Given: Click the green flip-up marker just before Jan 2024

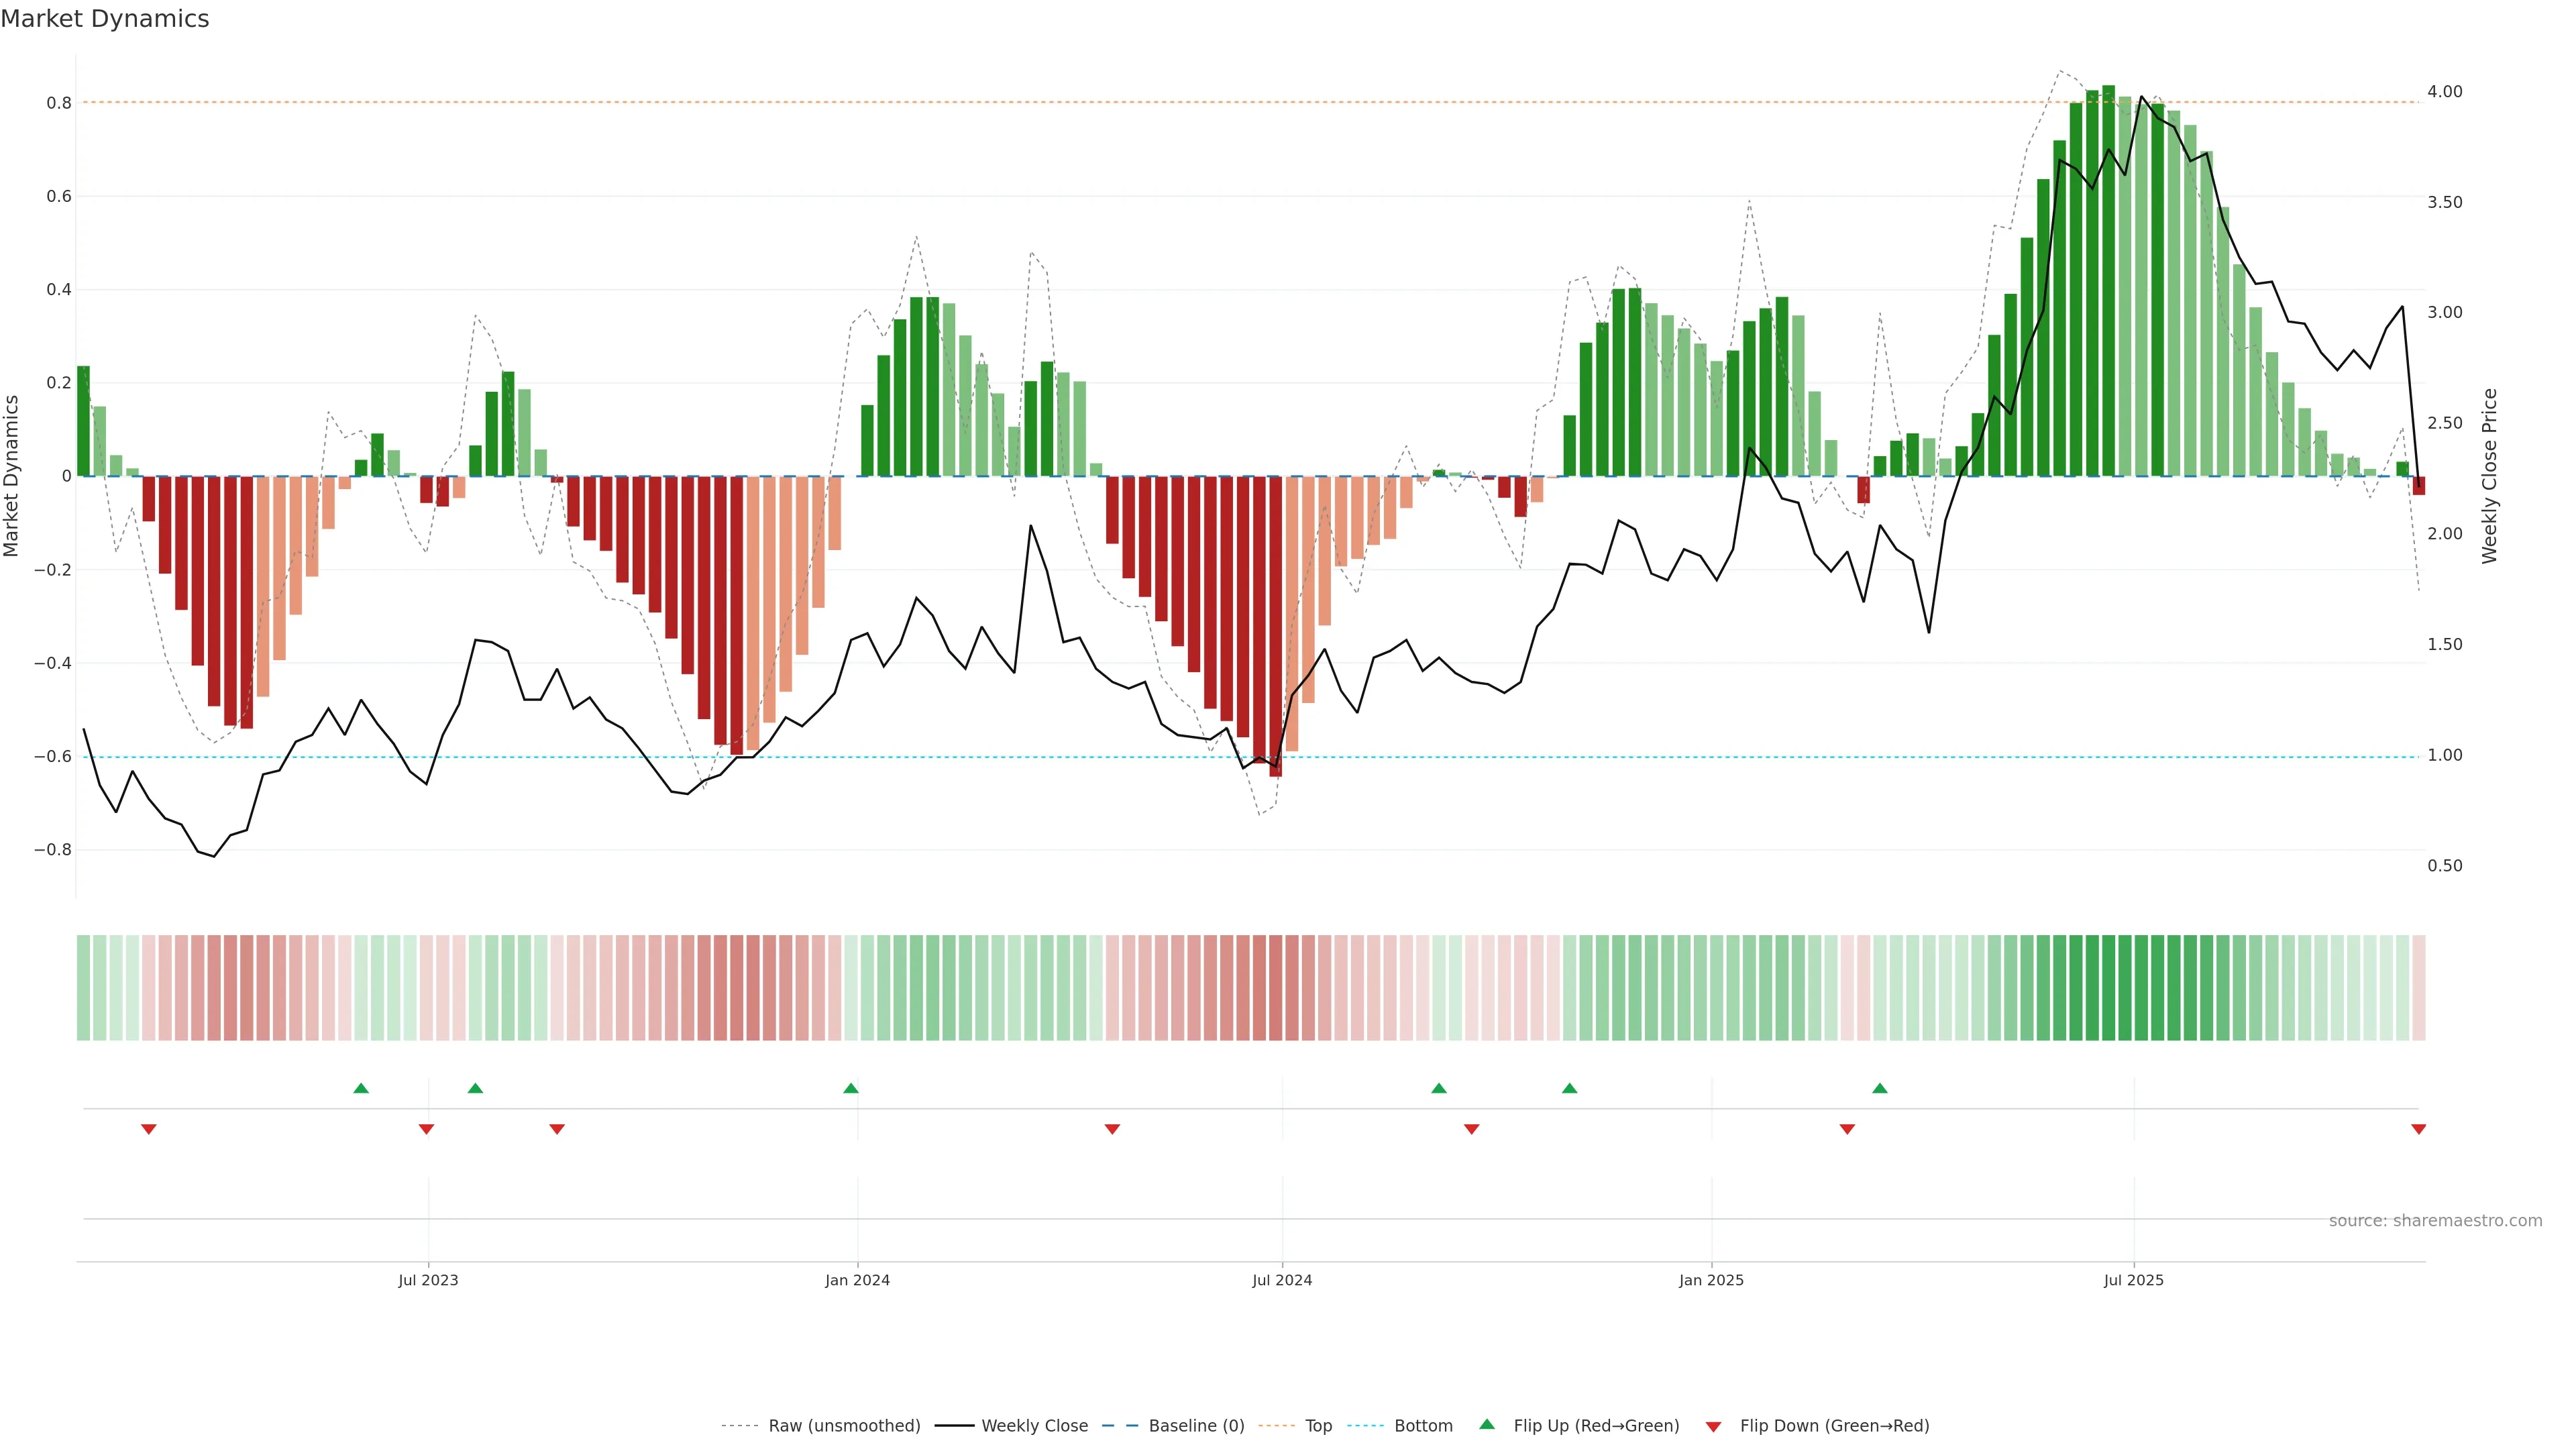Looking at the screenshot, I should 850,1088.
